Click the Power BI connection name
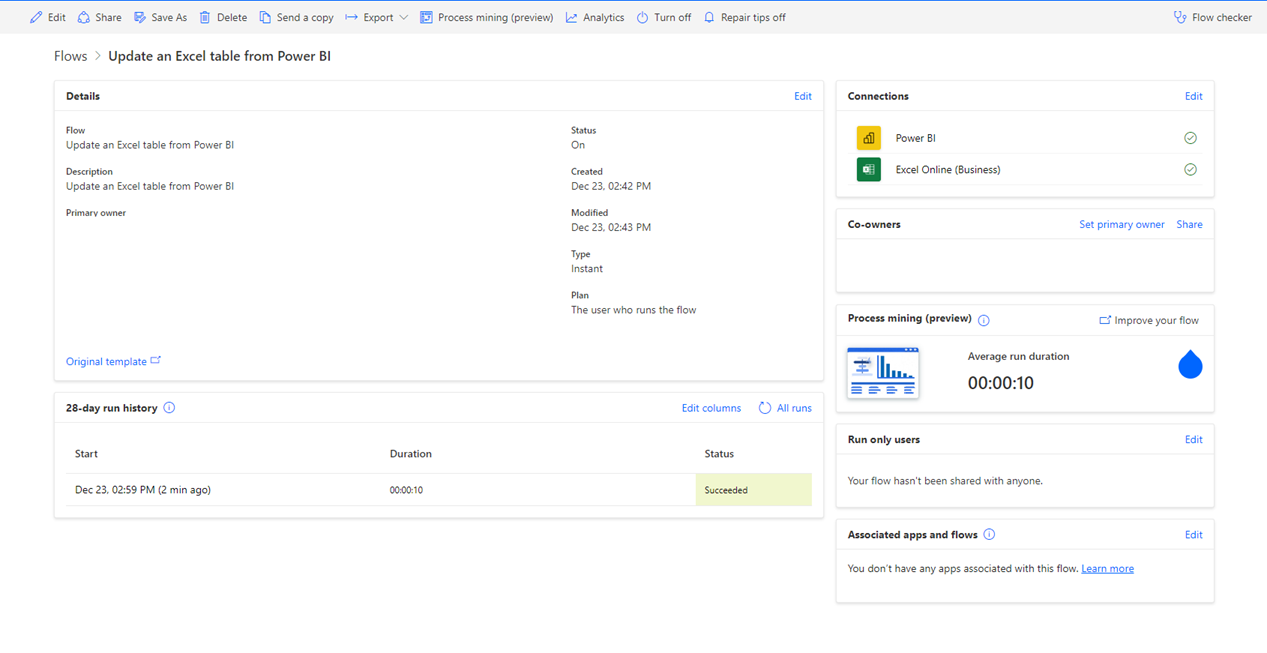1267x653 pixels. 916,138
